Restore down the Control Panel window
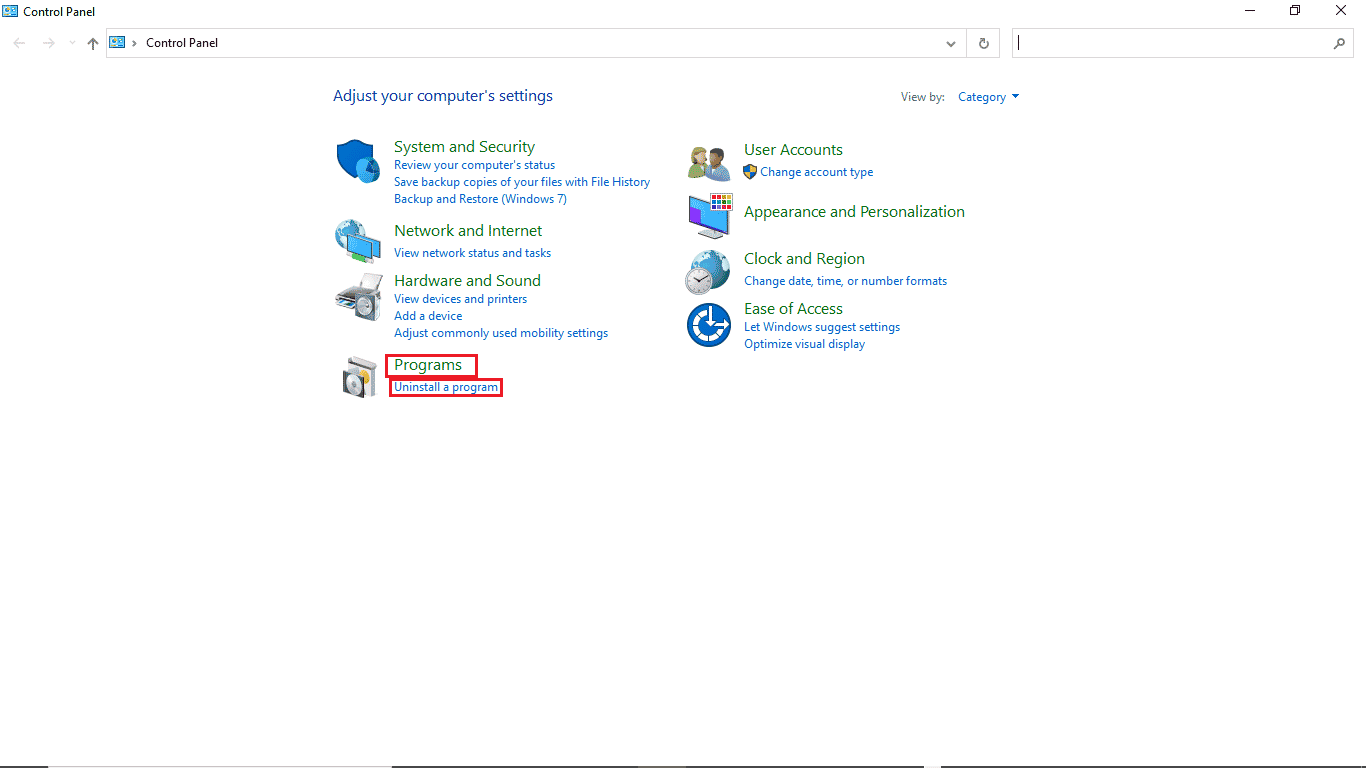The height and width of the screenshot is (768, 1366). tap(1295, 11)
